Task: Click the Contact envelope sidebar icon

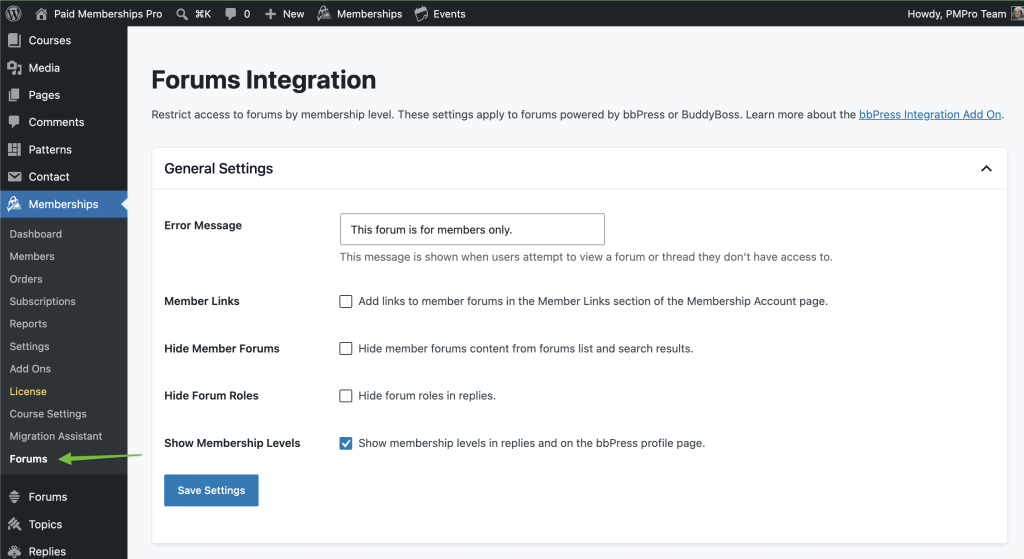Action: (14, 177)
